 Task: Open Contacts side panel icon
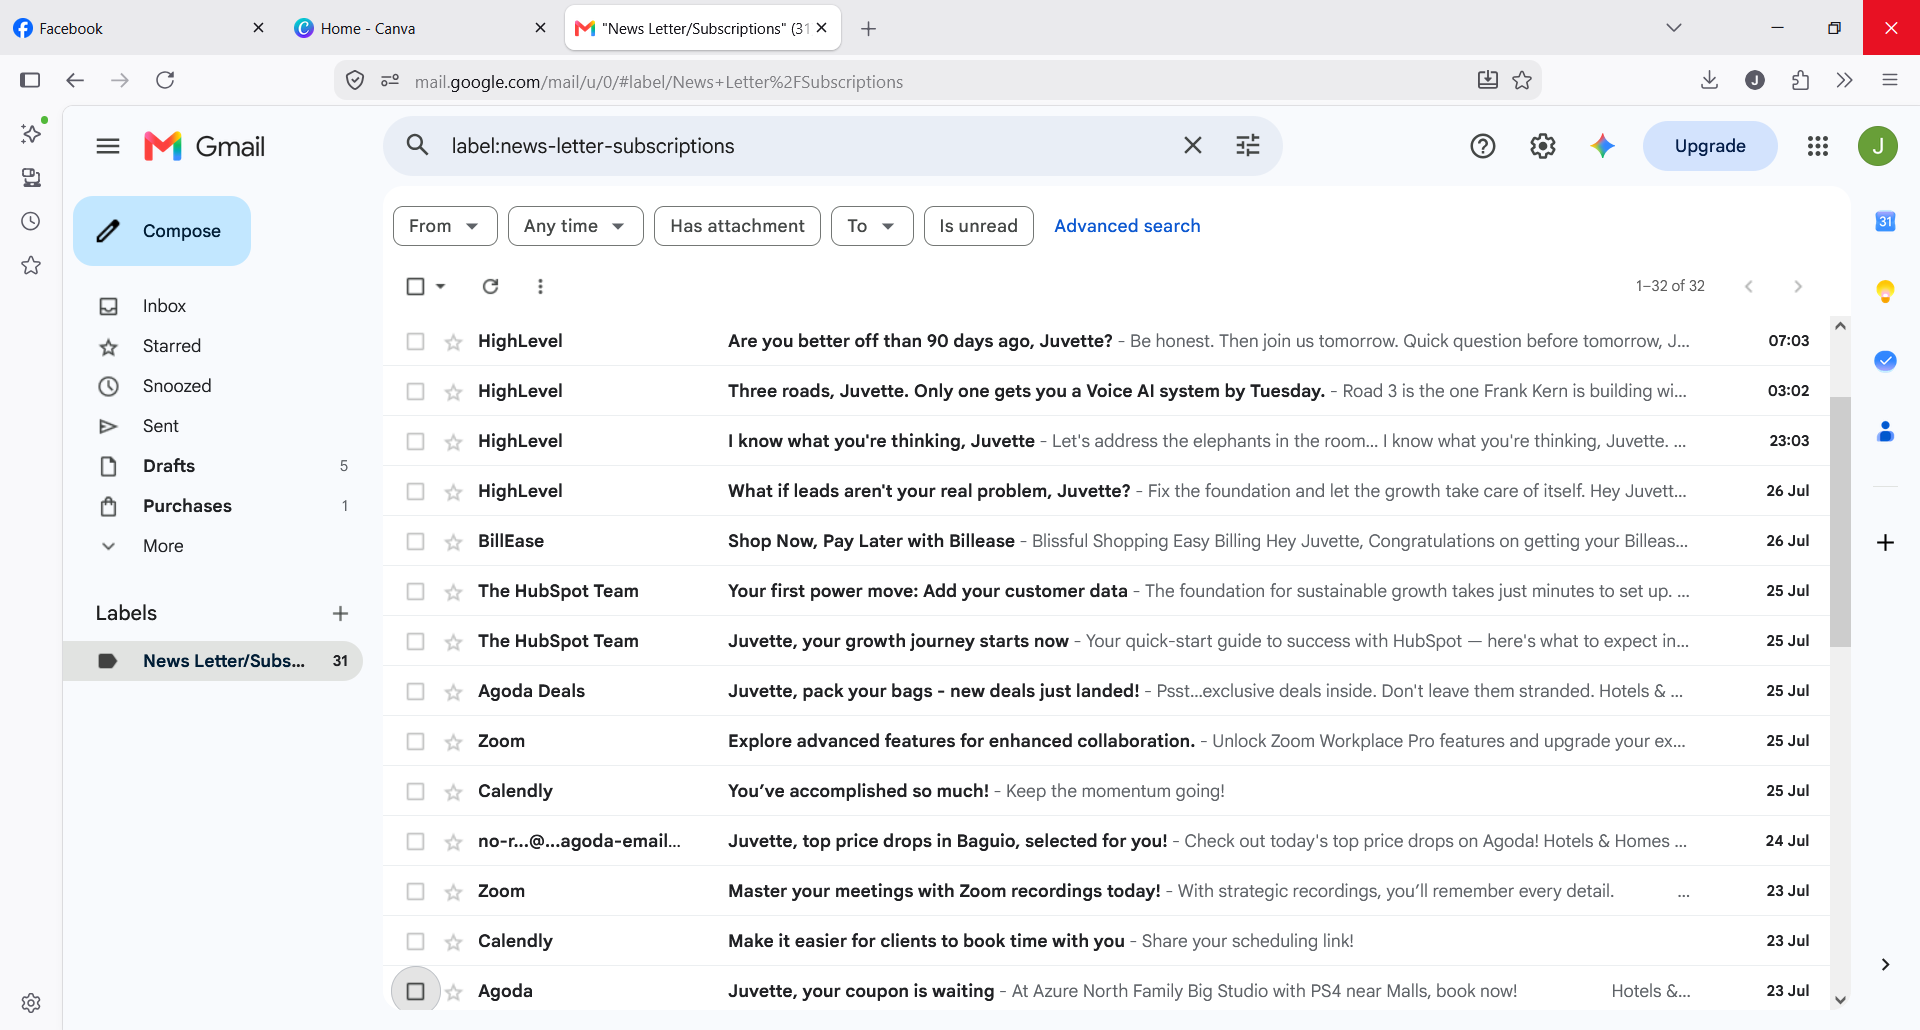point(1885,431)
